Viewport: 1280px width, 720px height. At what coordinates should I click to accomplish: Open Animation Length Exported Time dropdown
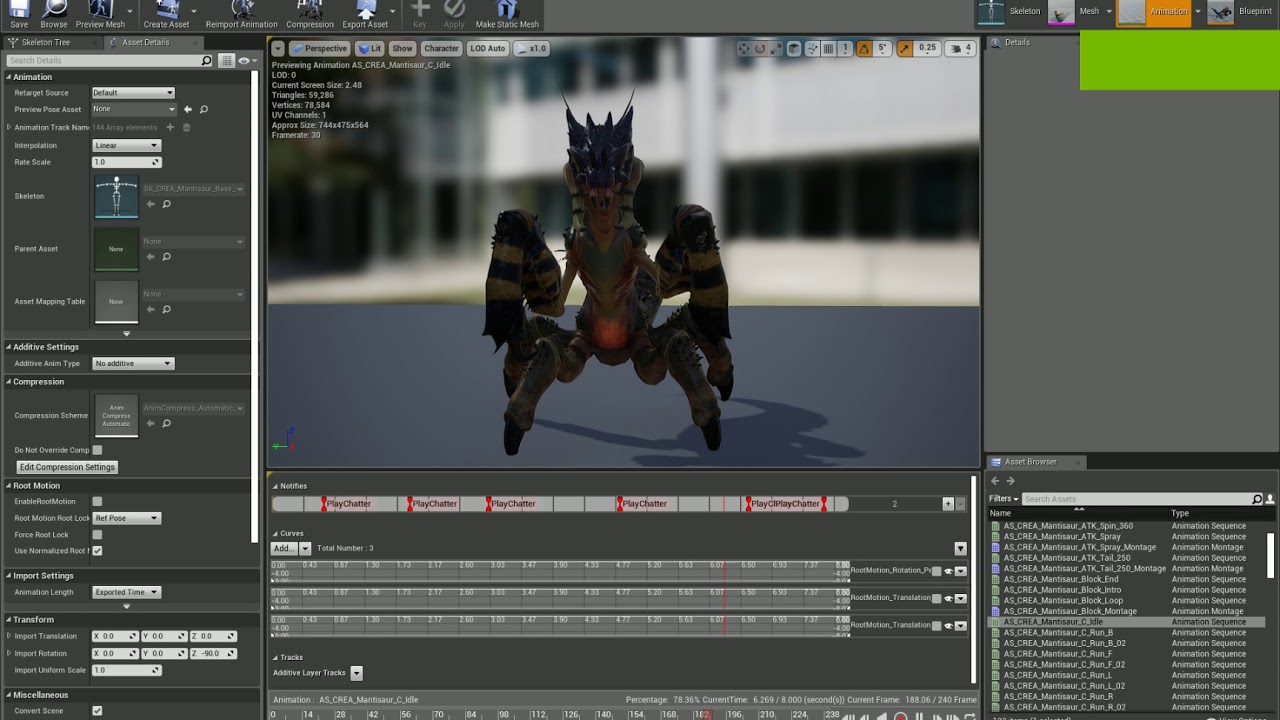point(126,592)
